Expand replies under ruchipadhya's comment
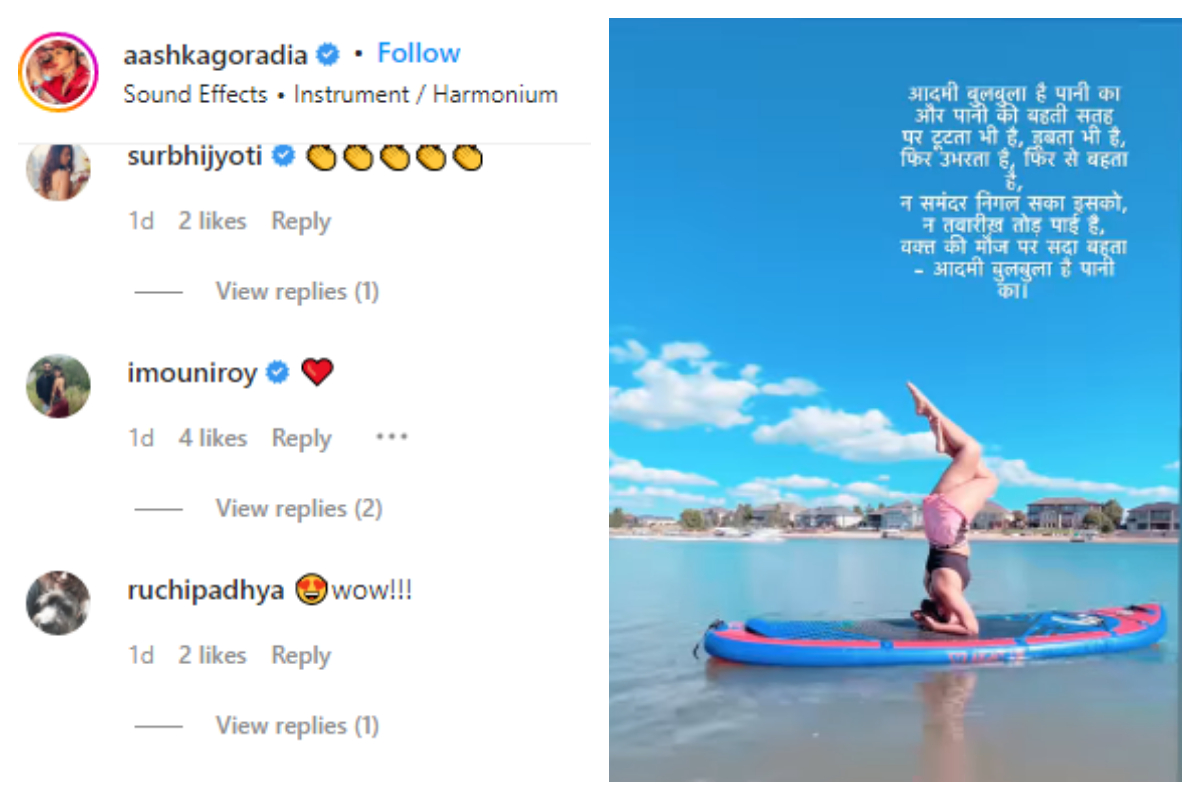 [297, 726]
